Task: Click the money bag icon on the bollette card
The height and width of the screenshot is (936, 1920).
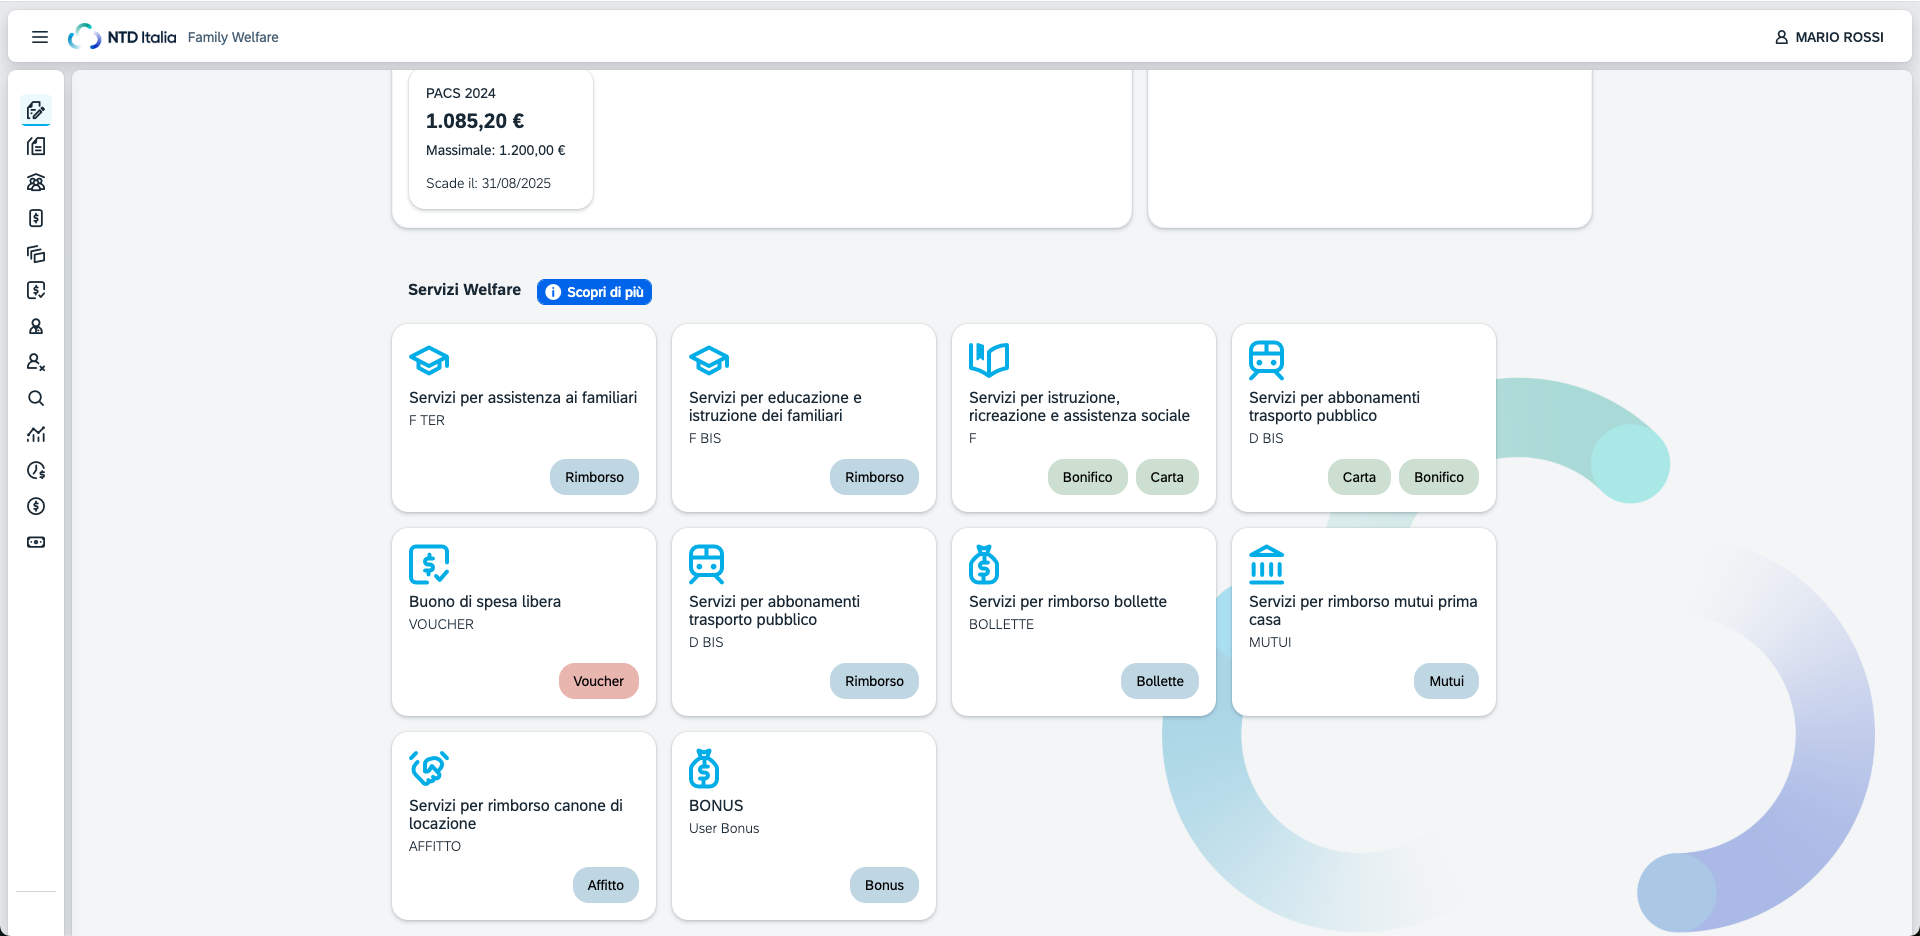Action: 984,564
